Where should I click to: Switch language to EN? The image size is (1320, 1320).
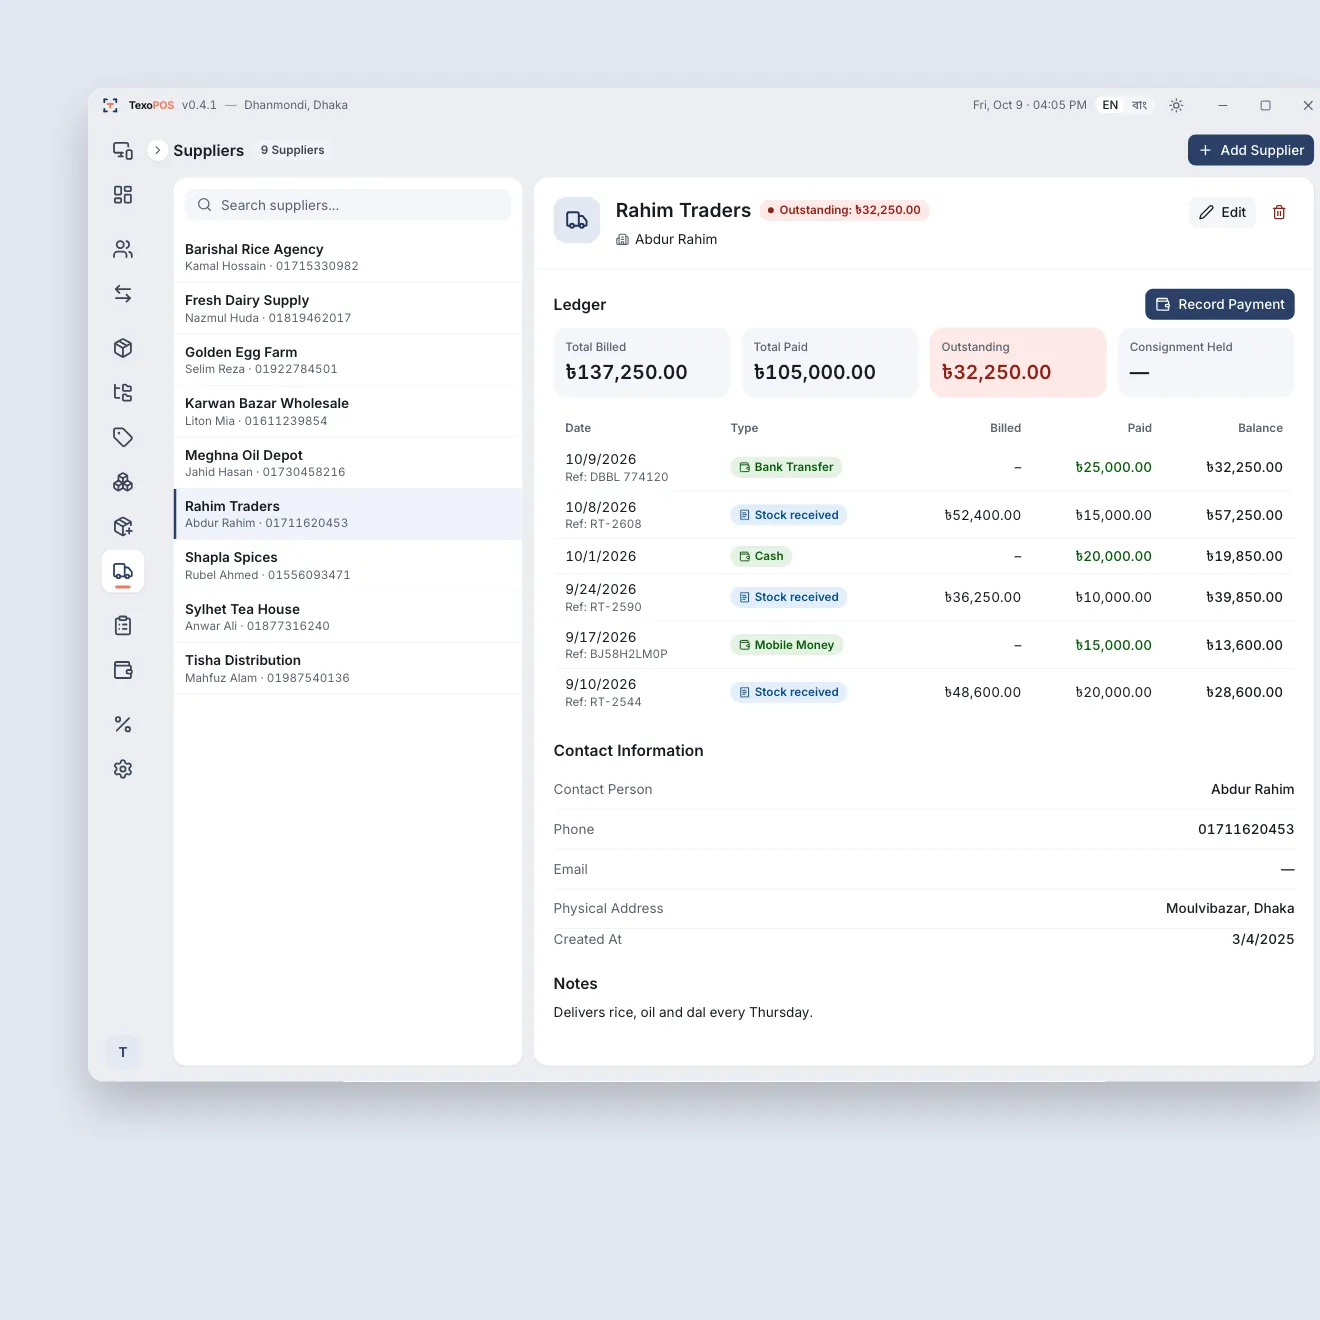click(x=1110, y=105)
